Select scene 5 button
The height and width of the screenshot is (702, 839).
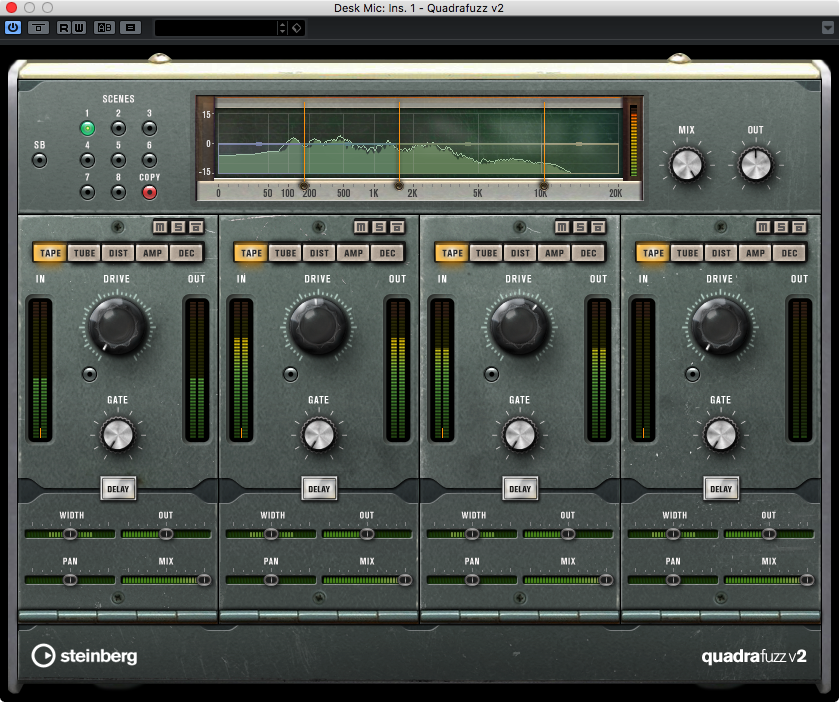[118, 160]
